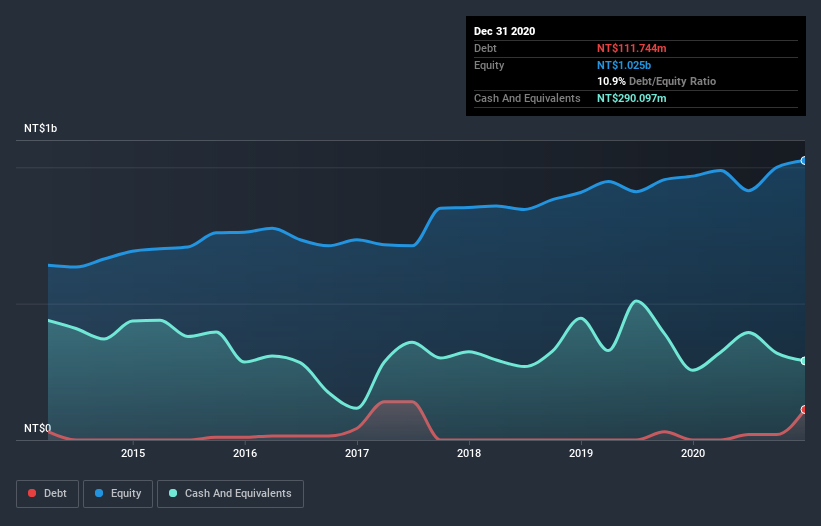821x526 pixels.
Task: Click the NT$0 y-axis label
Action: [38, 428]
